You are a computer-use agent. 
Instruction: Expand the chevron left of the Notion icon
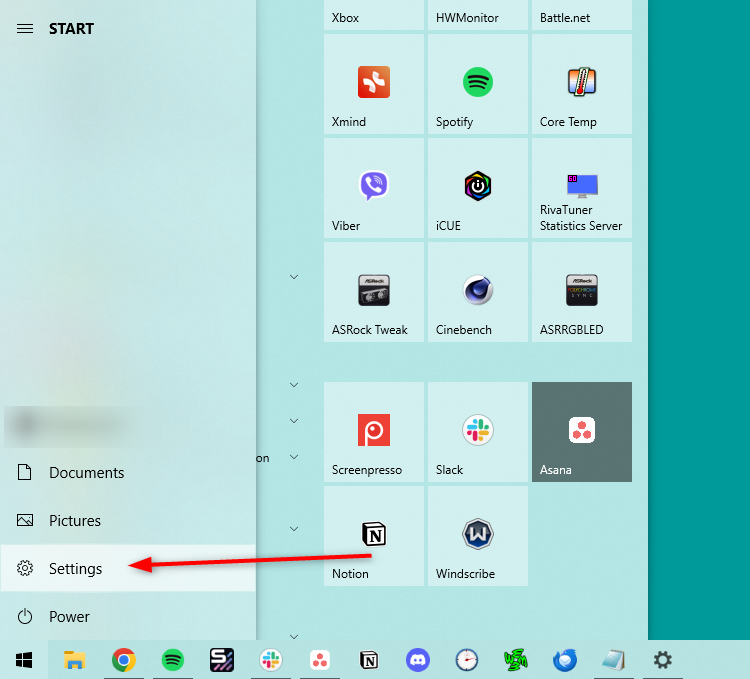point(294,528)
